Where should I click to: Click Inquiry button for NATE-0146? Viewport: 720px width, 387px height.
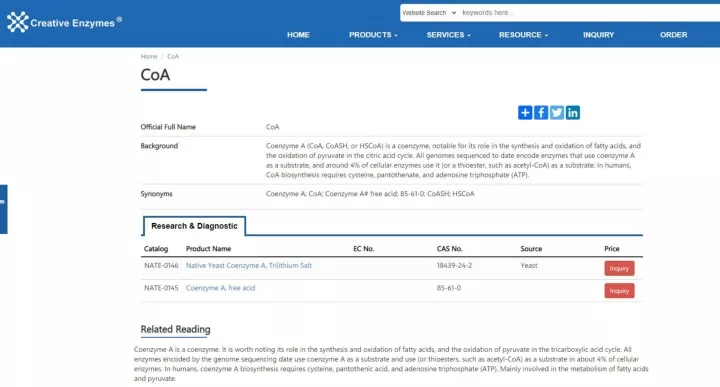[619, 269]
